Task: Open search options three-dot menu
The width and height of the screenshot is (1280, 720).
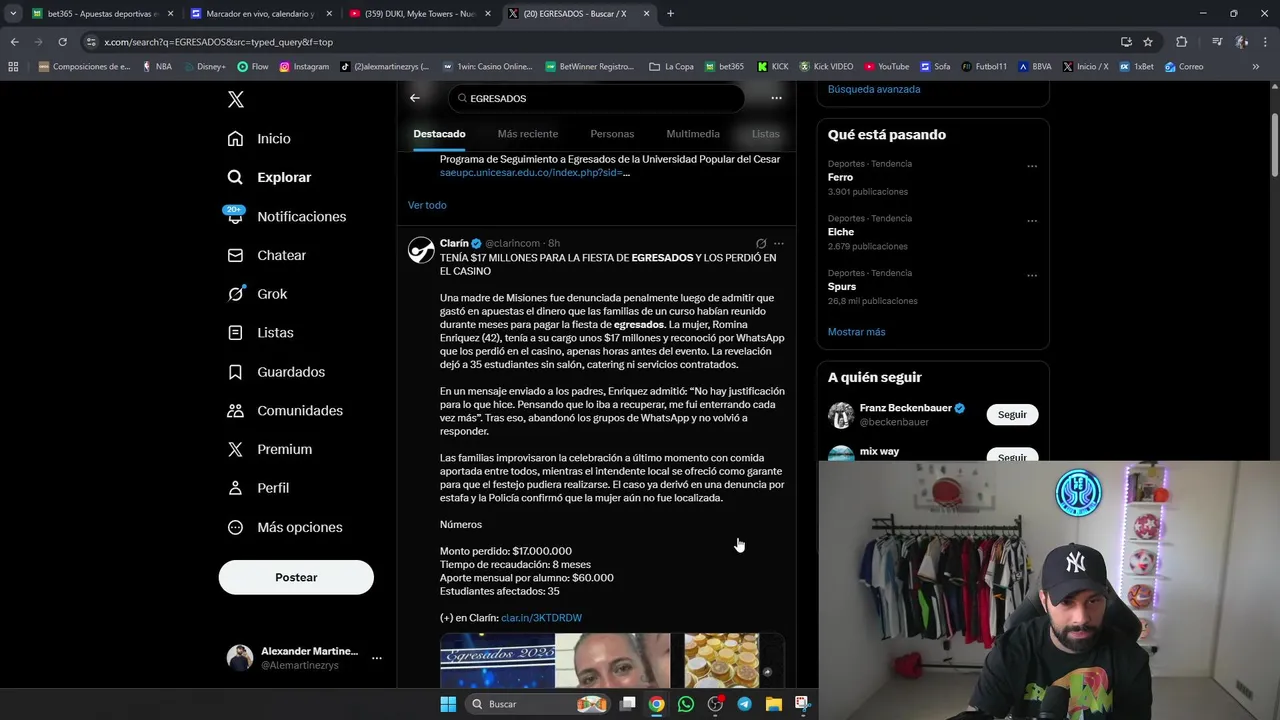Action: coord(776,98)
